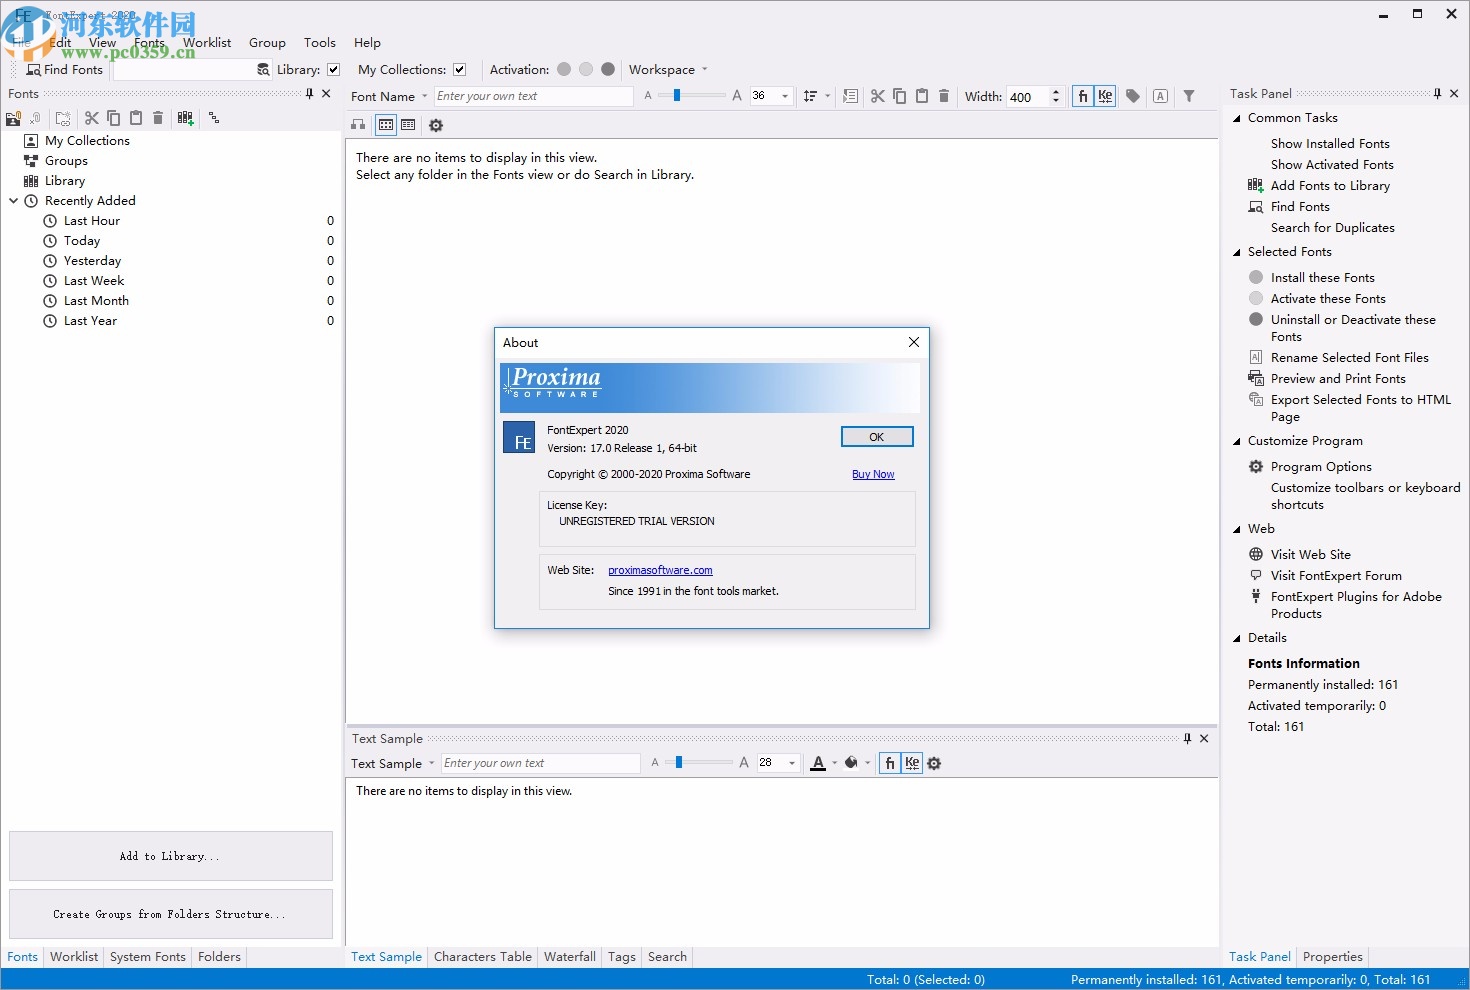Image resolution: width=1470 pixels, height=990 pixels.
Task: Click the Buy Now link
Action: coord(873,475)
